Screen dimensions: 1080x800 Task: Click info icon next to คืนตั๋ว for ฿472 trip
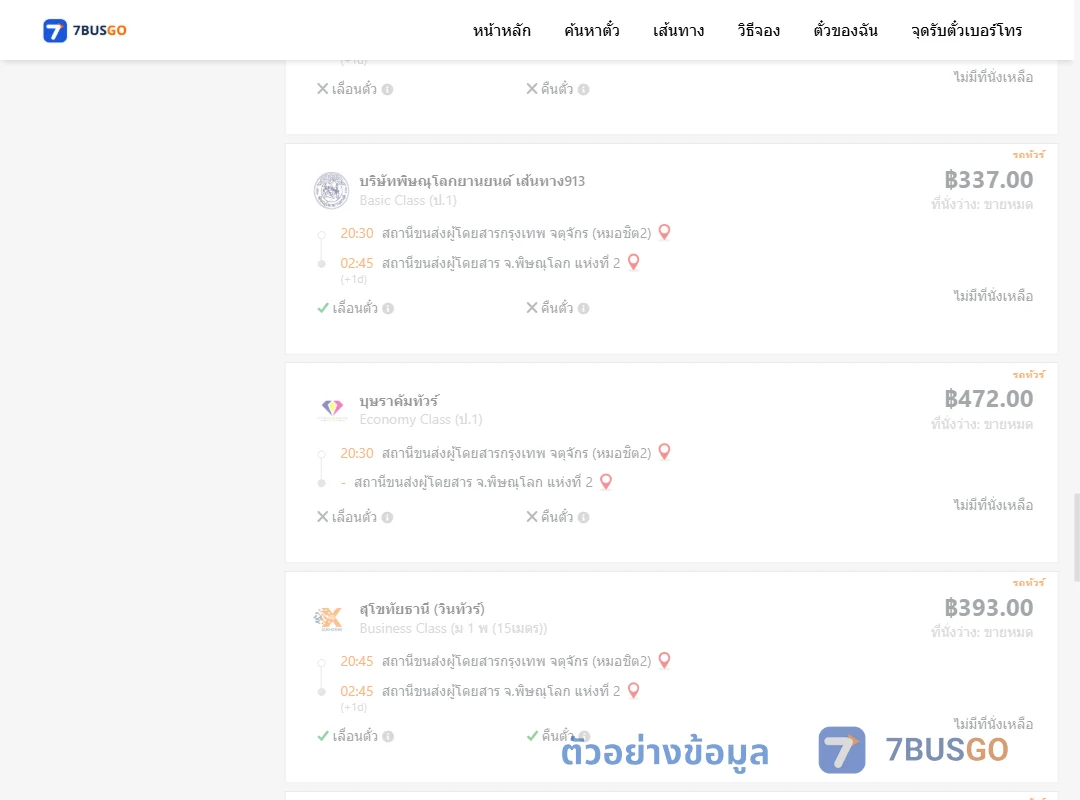point(583,517)
